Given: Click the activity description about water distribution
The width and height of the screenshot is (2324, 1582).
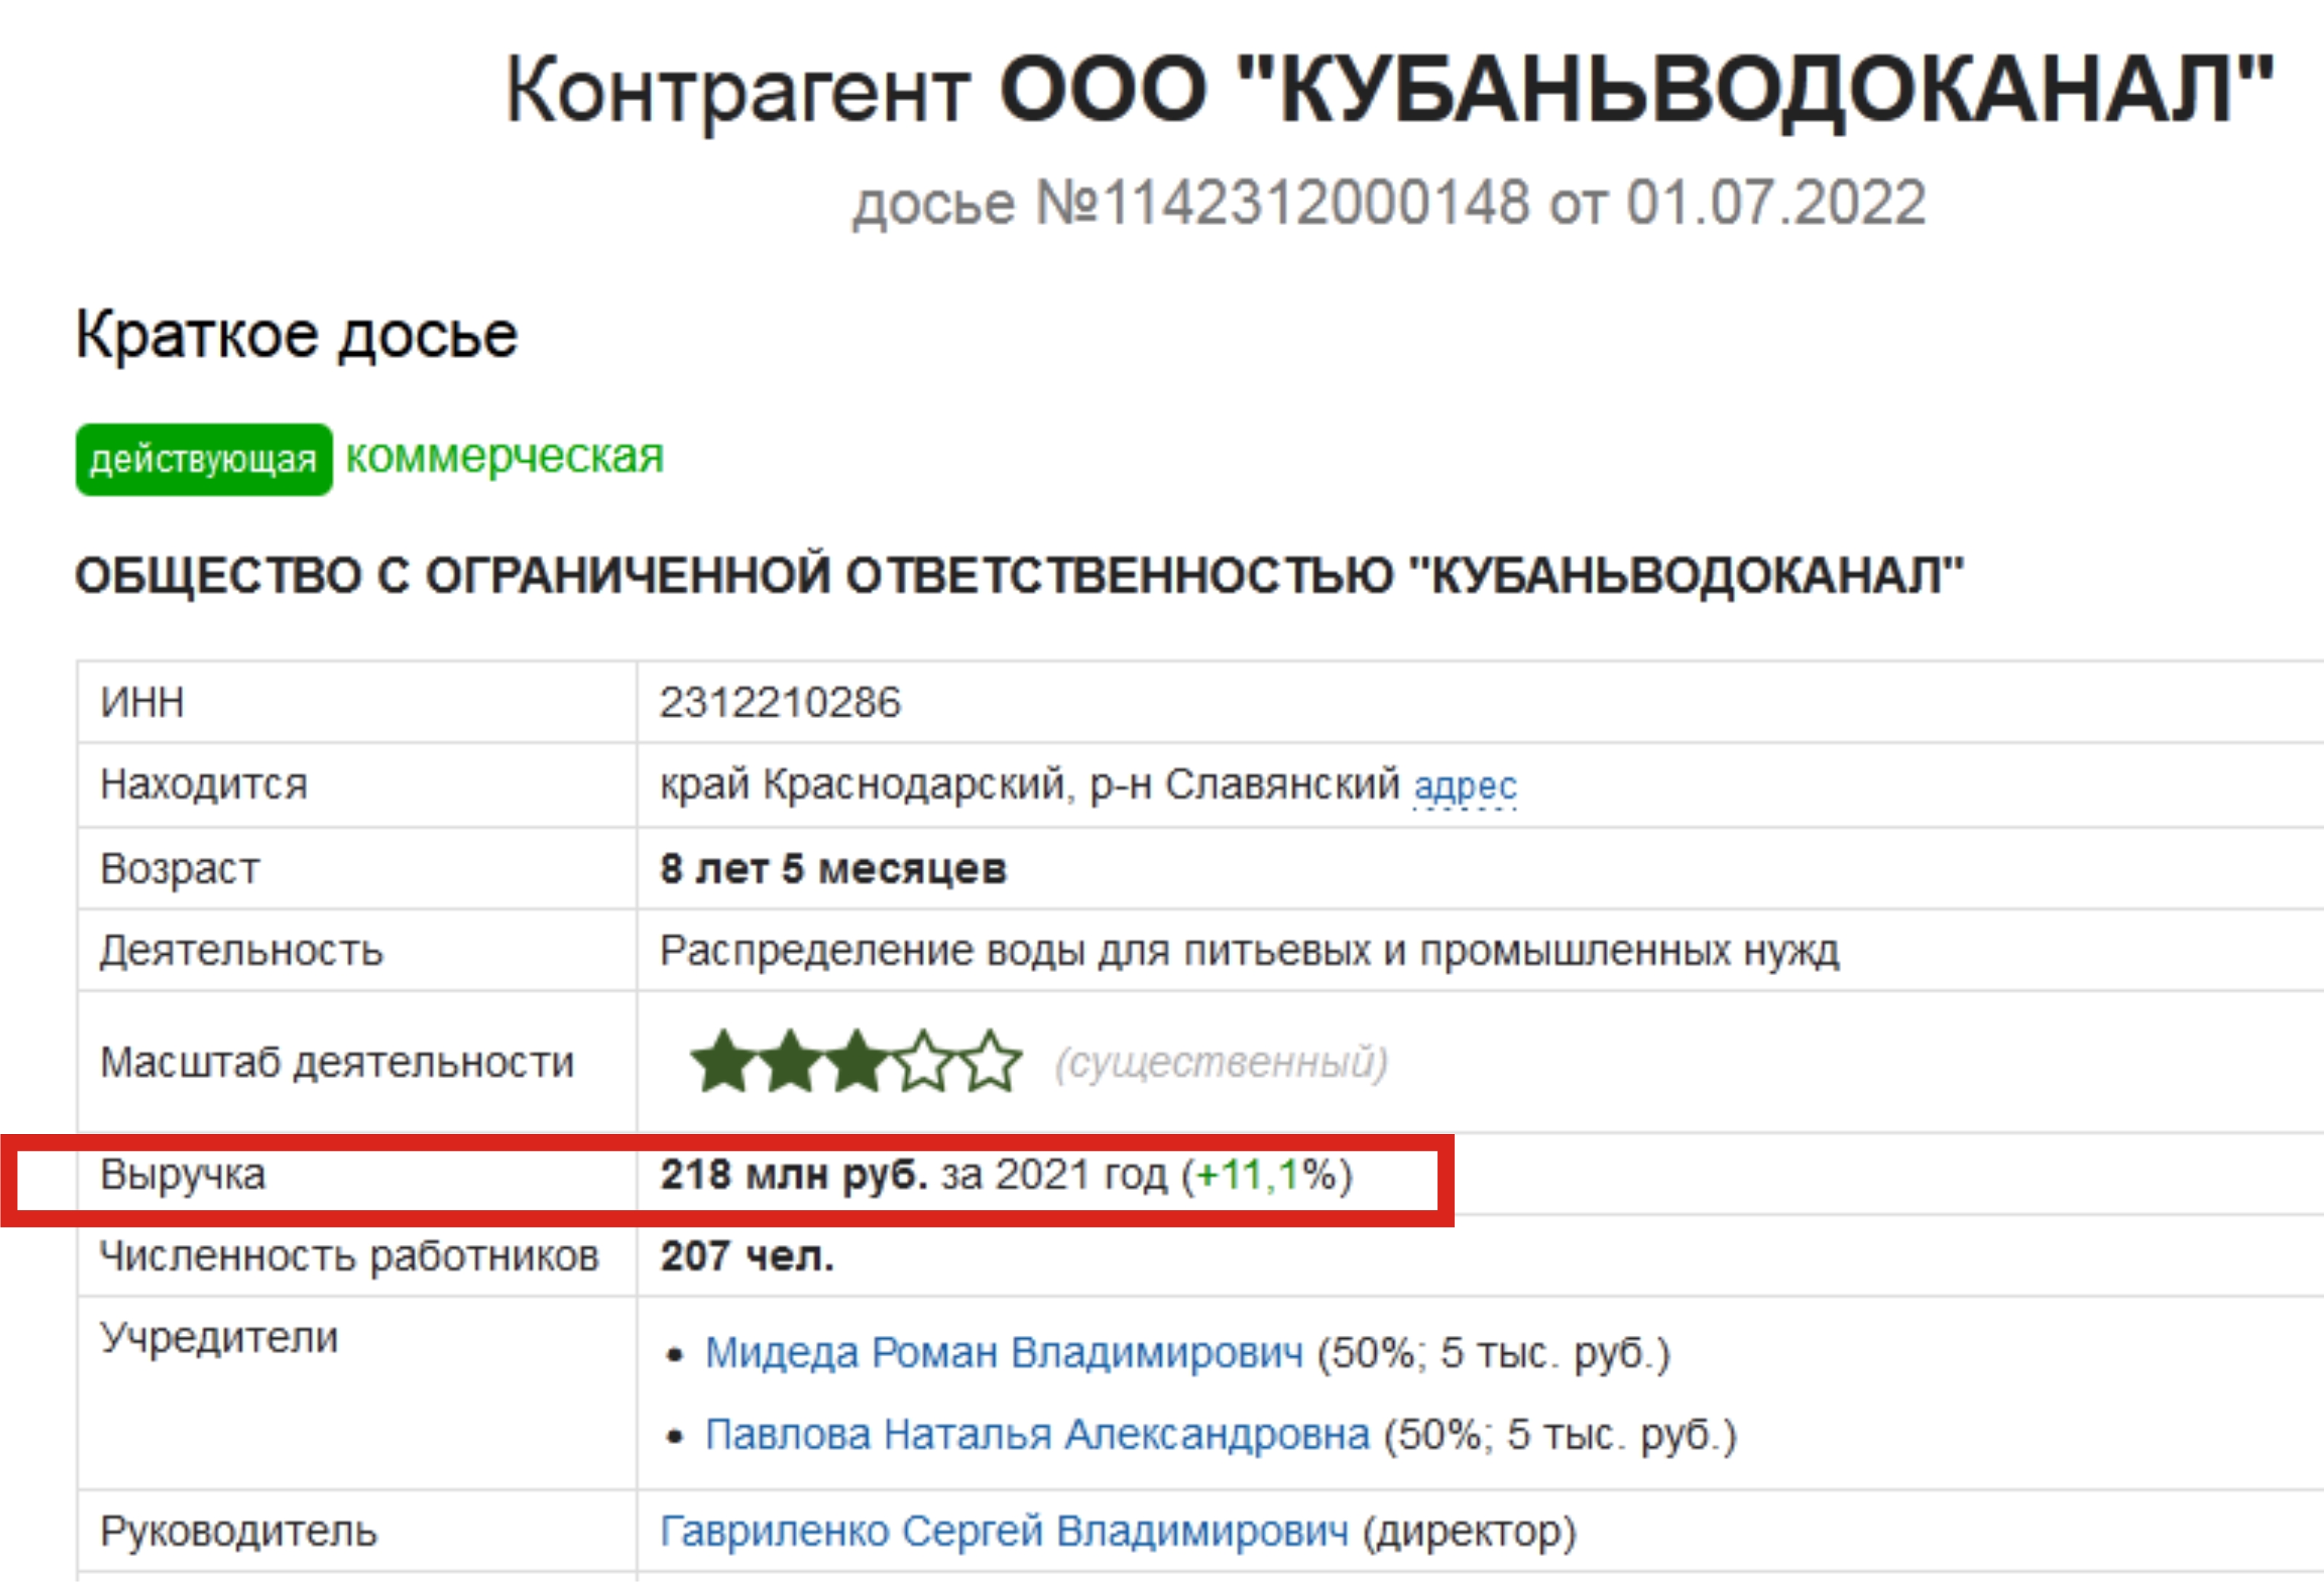Looking at the screenshot, I should pos(1249,951).
